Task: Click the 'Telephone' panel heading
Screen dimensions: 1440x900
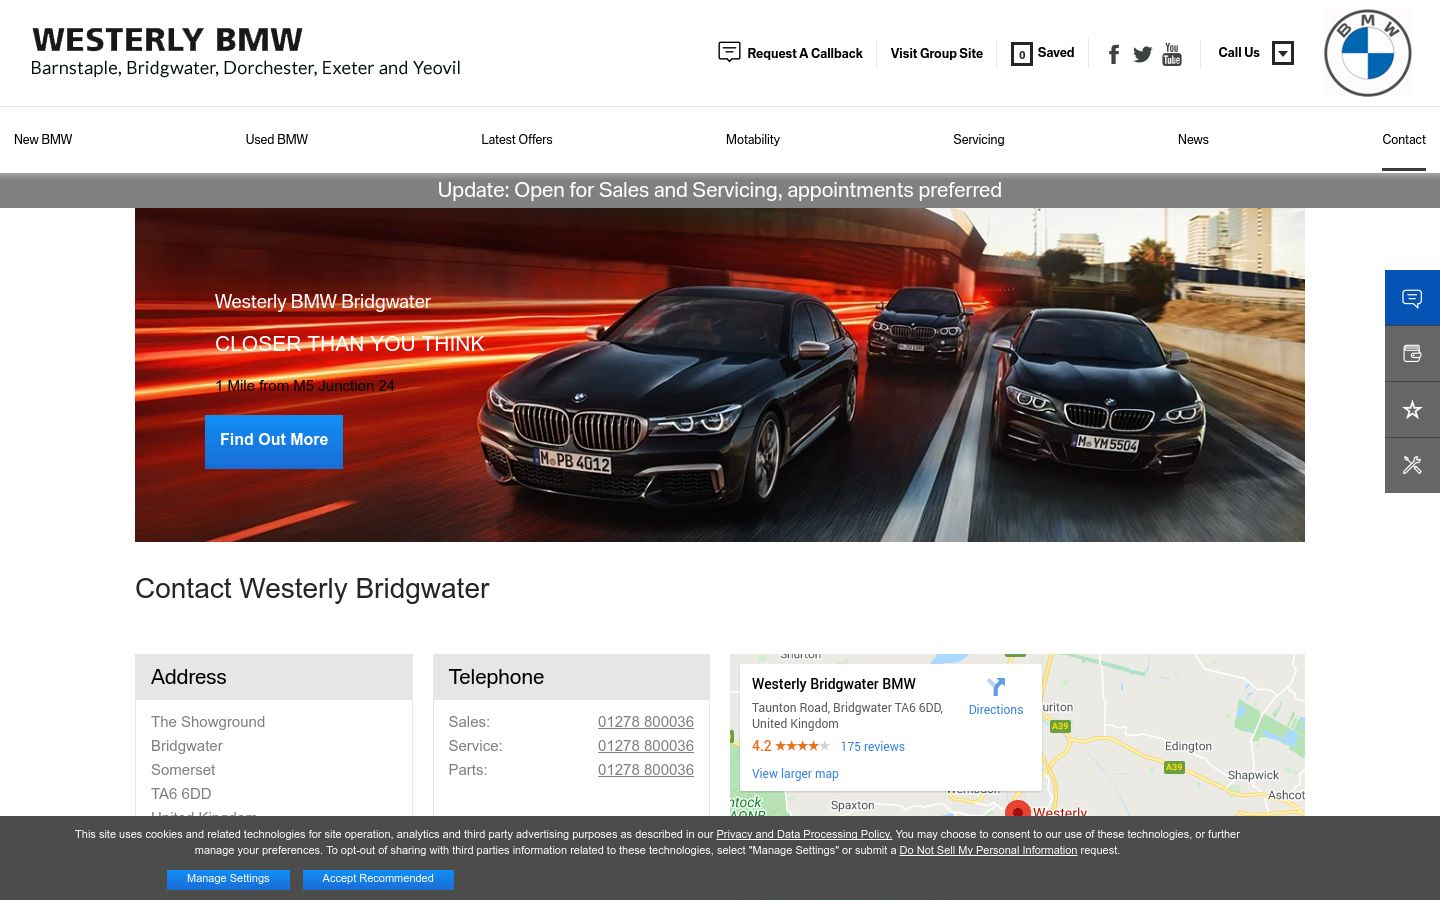Action: [x=496, y=677]
